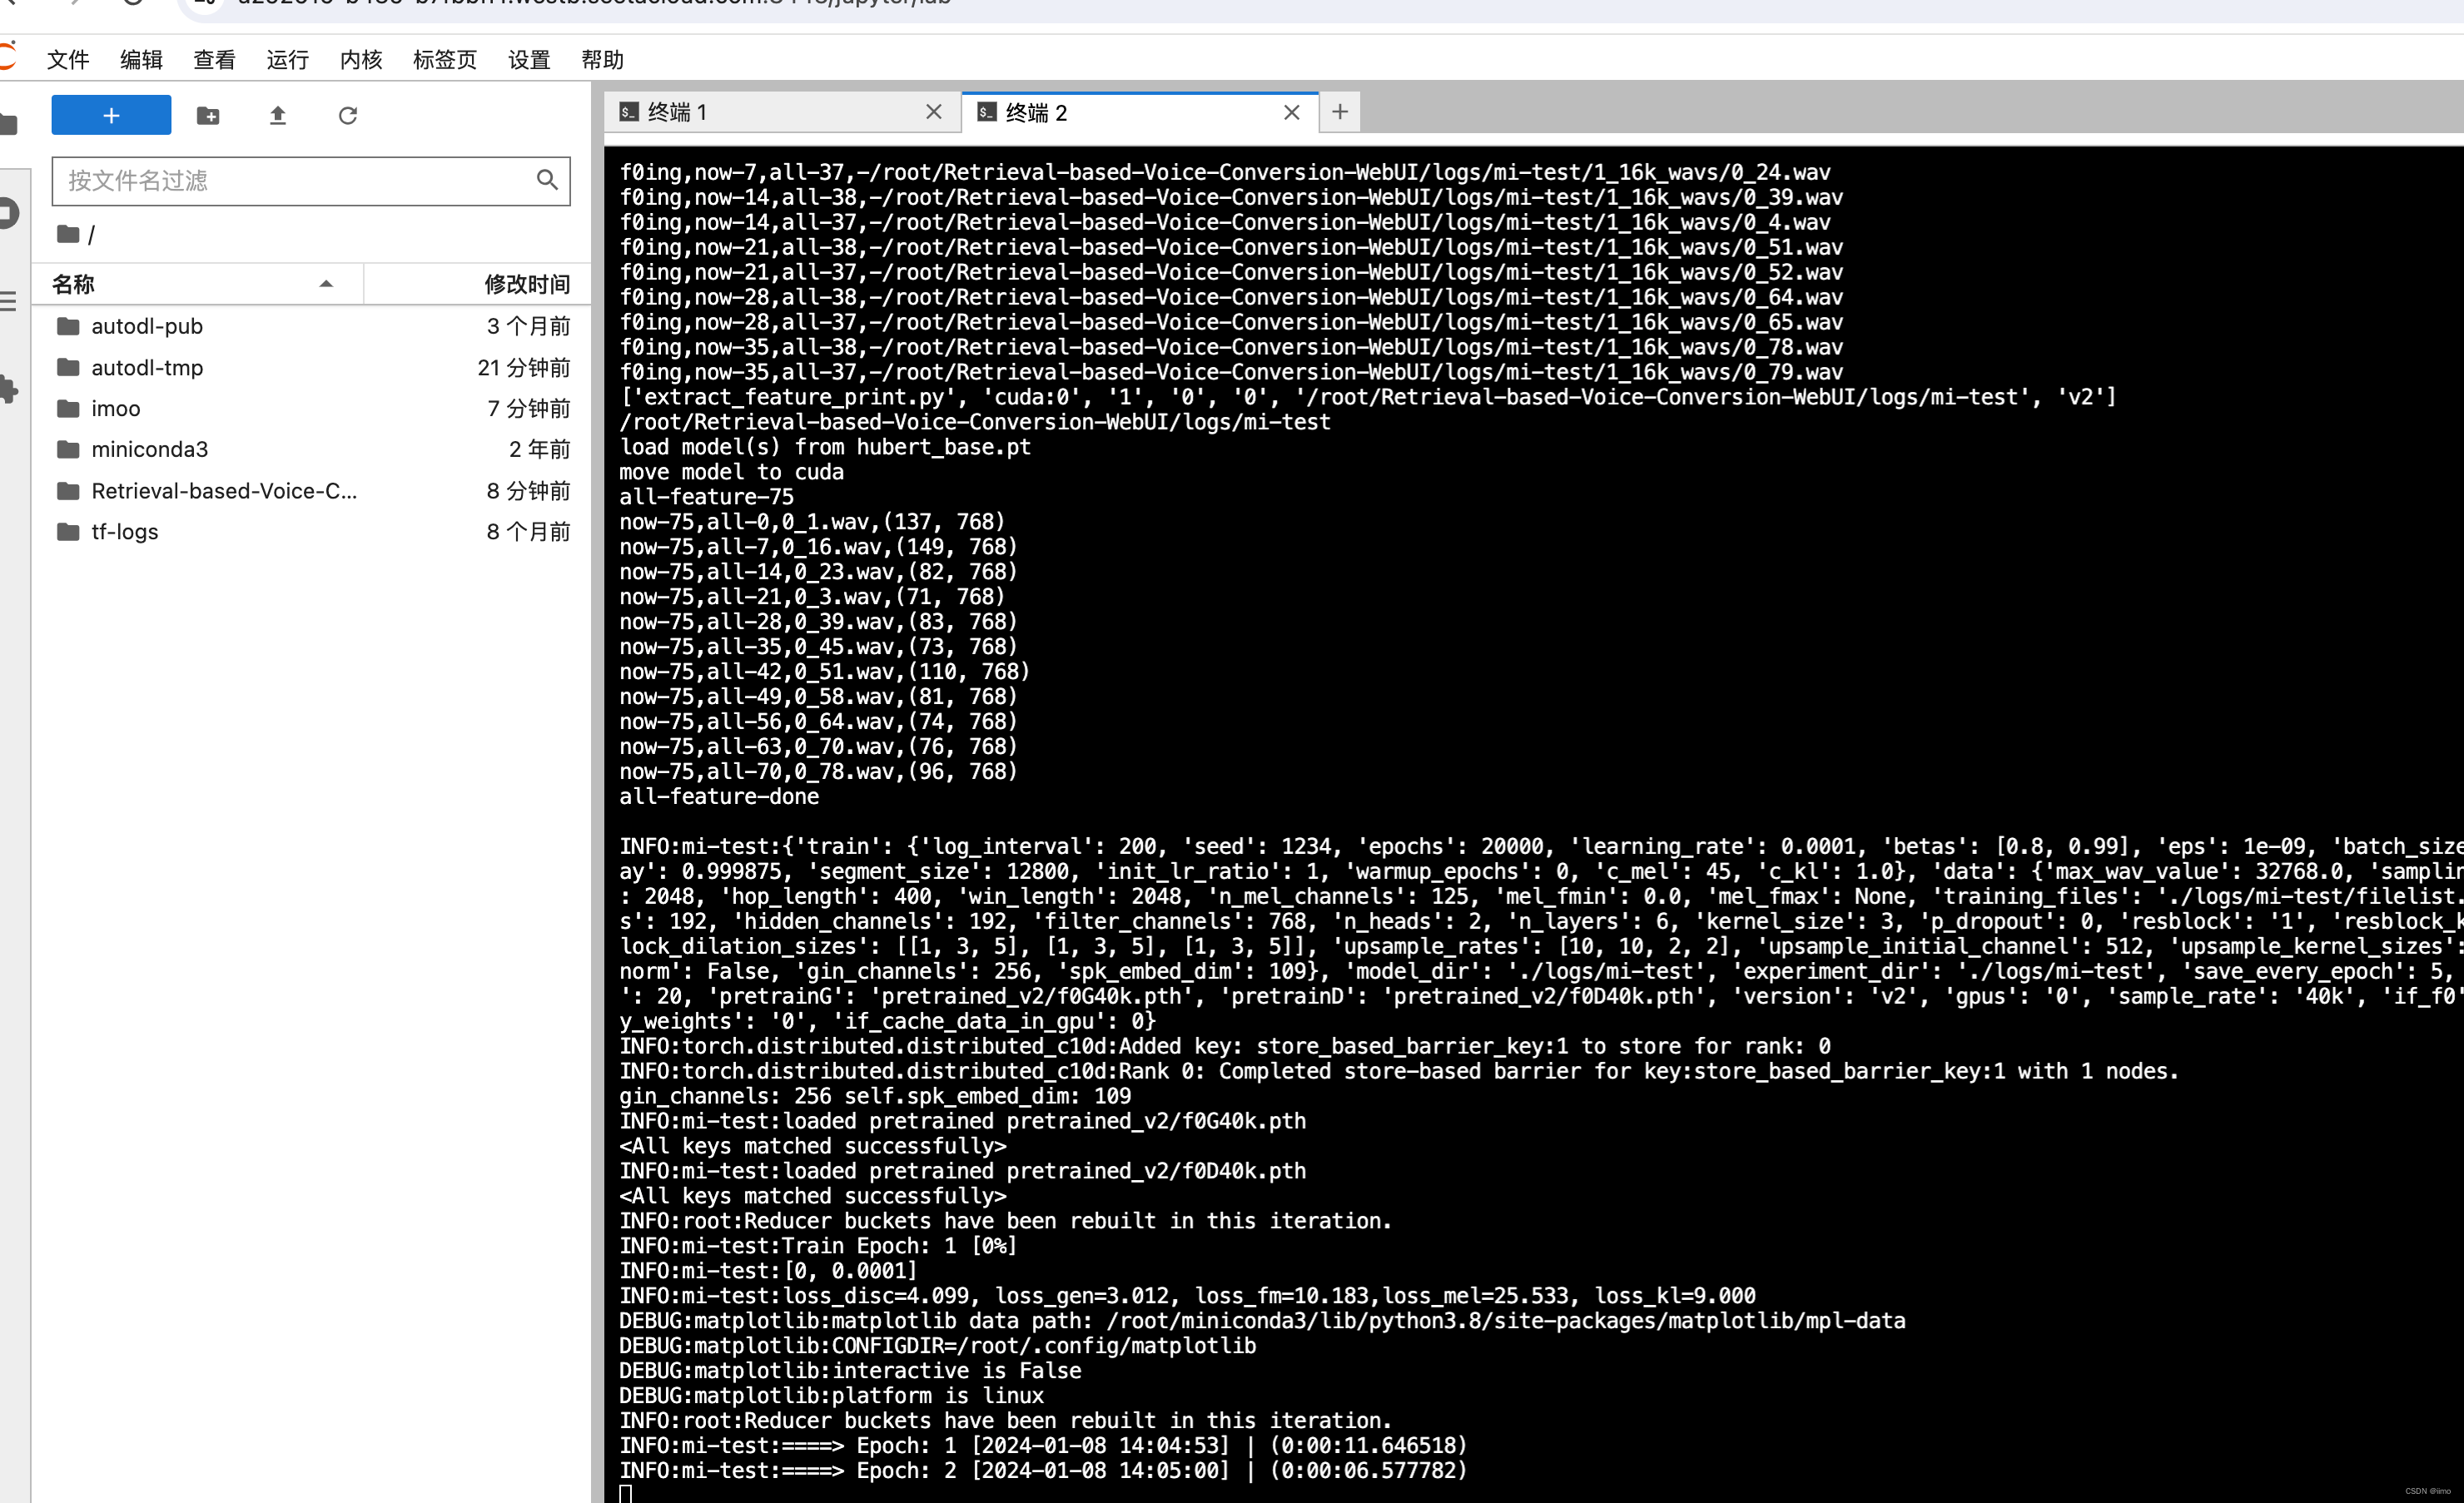The width and height of the screenshot is (2464, 1503).
Task: Click the blue new launcher plus button
Action: tap(111, 115)
